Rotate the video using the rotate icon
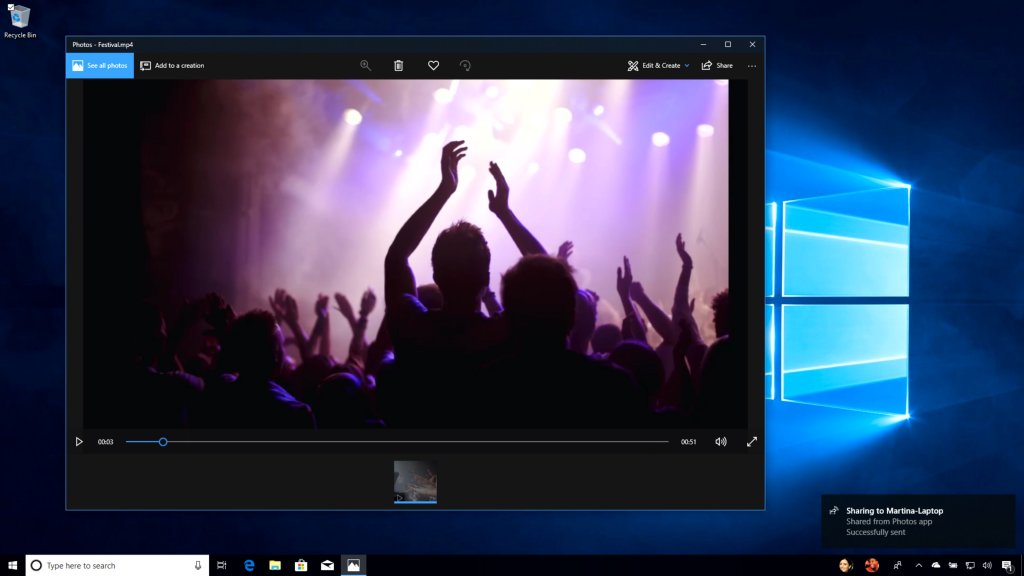The image size is (1024, 576). point(466,65)
